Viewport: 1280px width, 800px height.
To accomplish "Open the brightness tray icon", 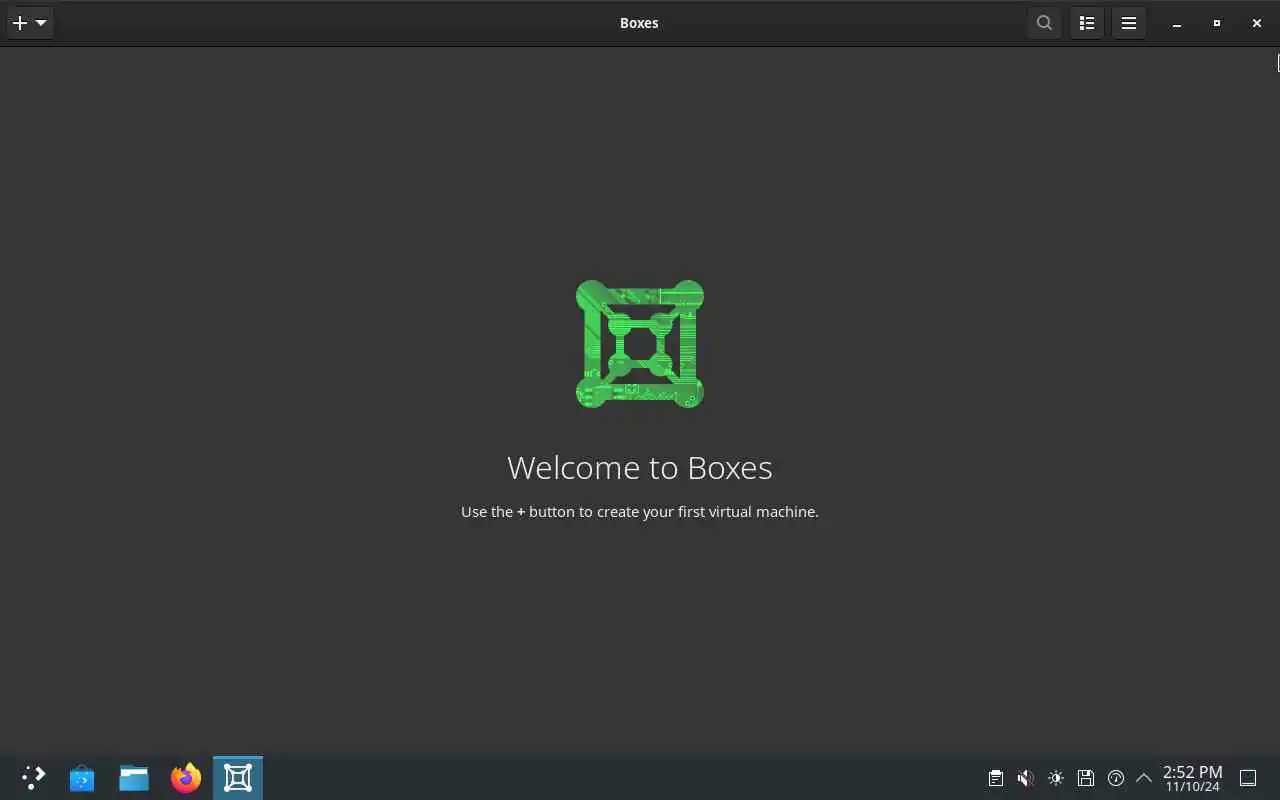I will pyautogui.click(x=1056, y=778).
